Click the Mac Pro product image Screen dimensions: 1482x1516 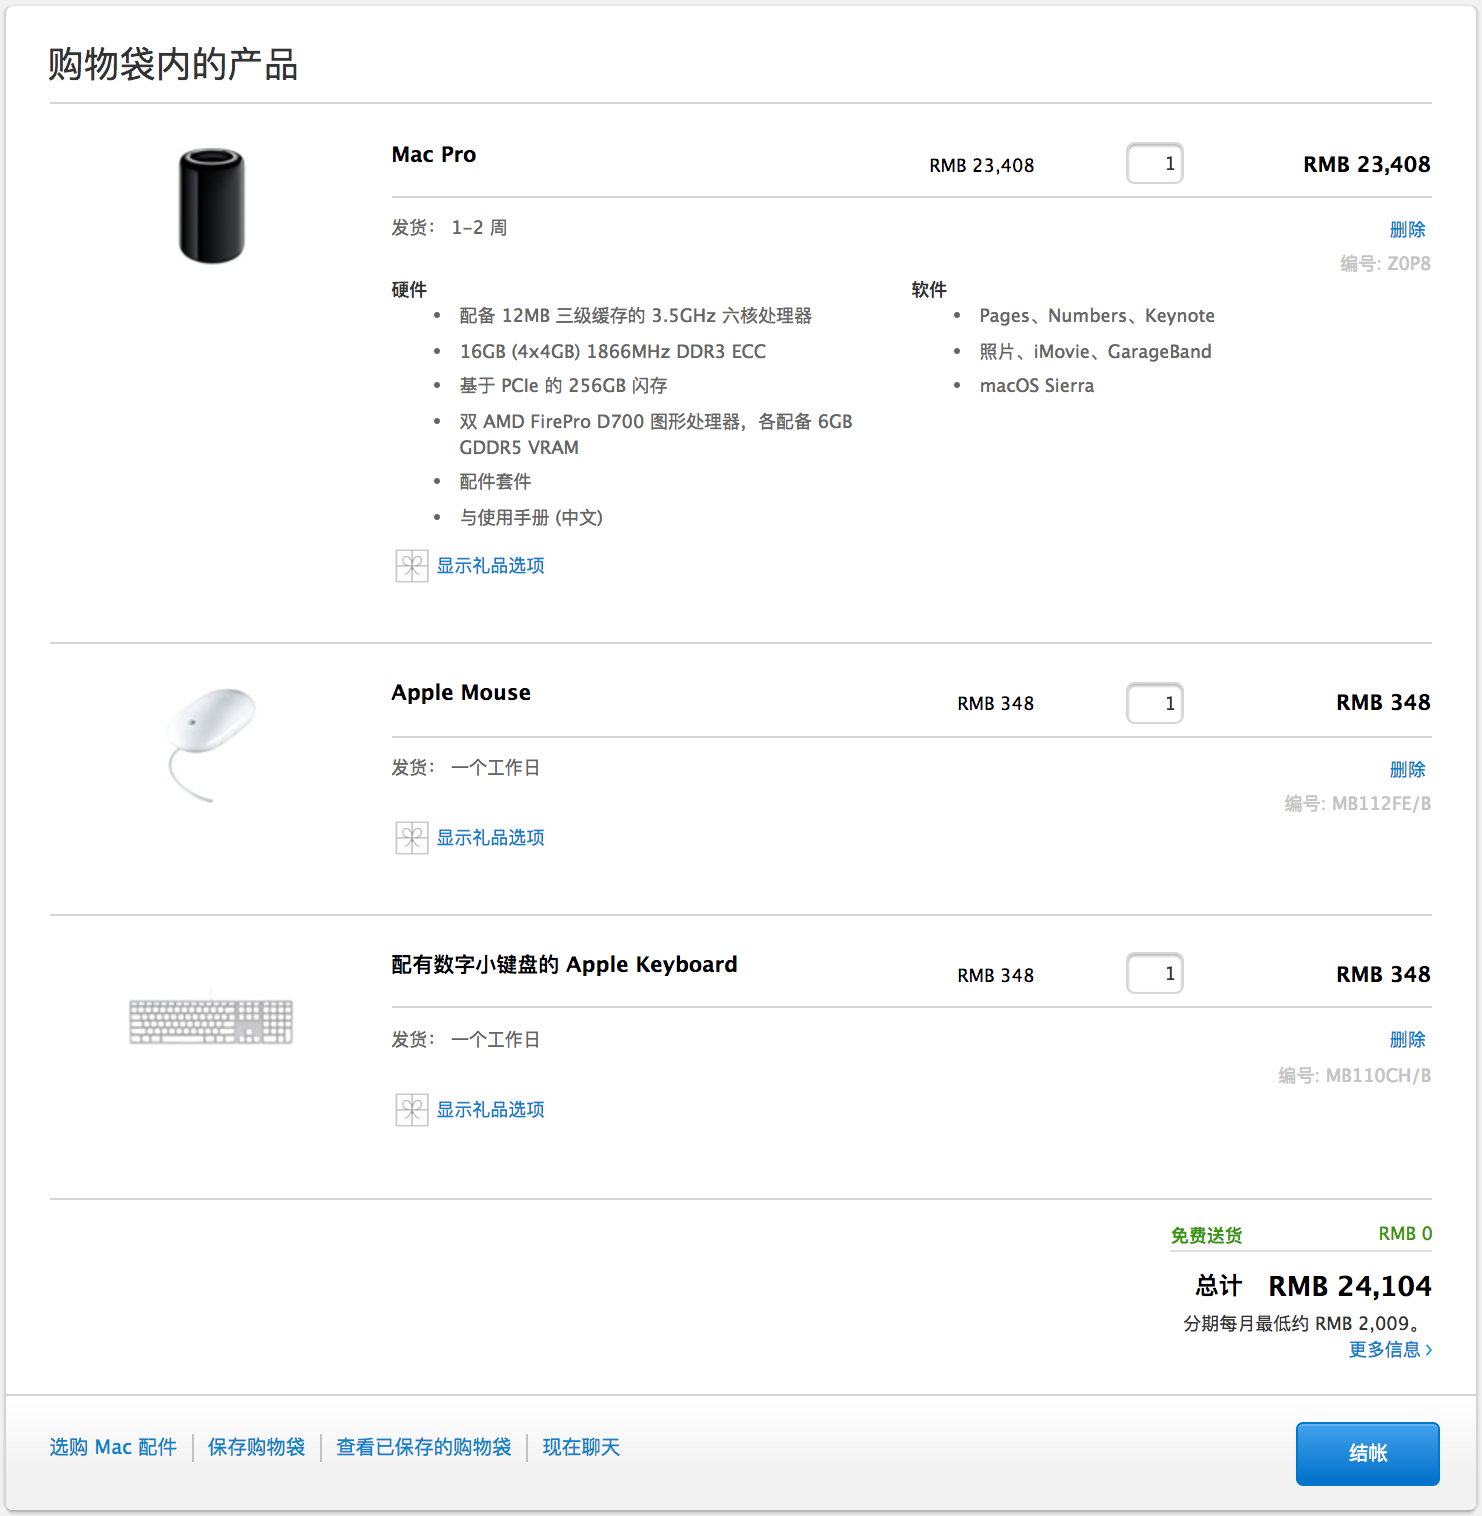212,206
